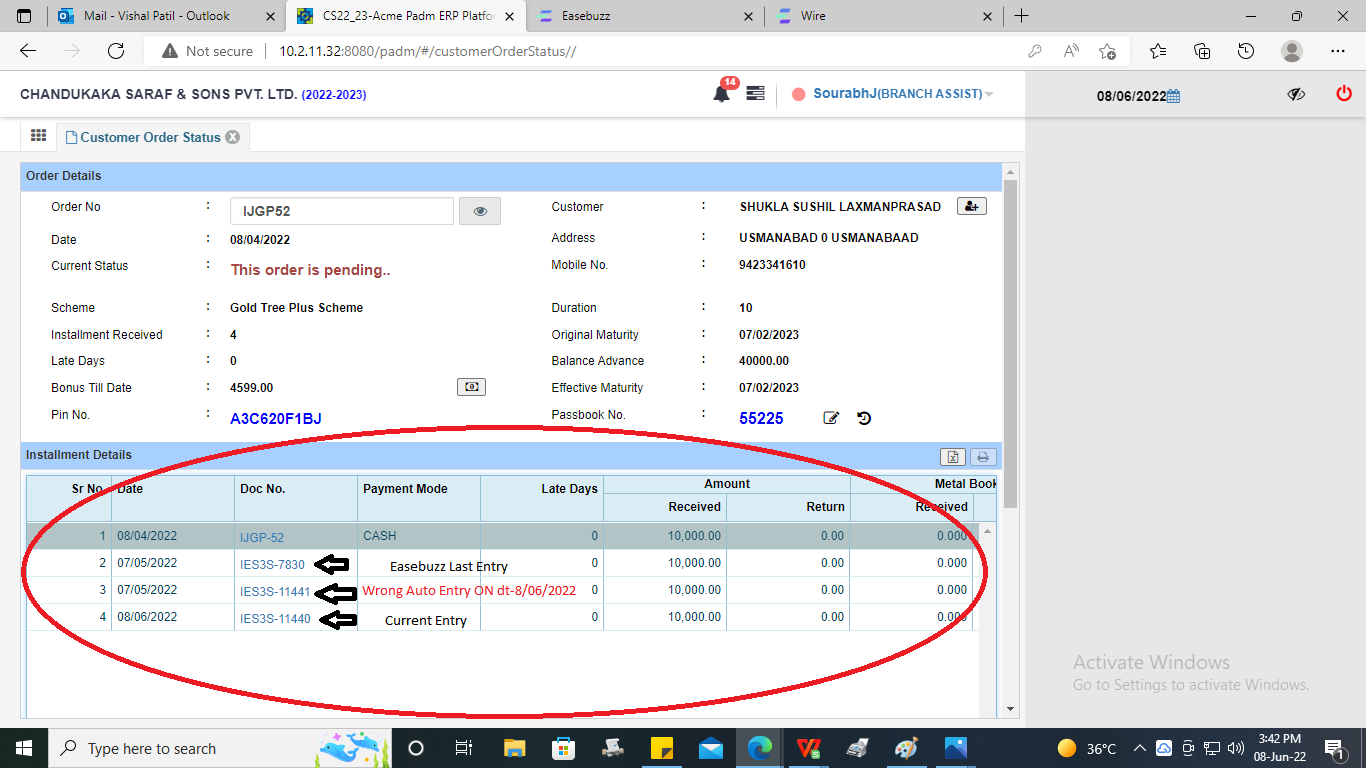Image resolution: width=1366 pixels, height=768 pixels.
Task: Open Windows Task View
Action: (x=463, y=748)
